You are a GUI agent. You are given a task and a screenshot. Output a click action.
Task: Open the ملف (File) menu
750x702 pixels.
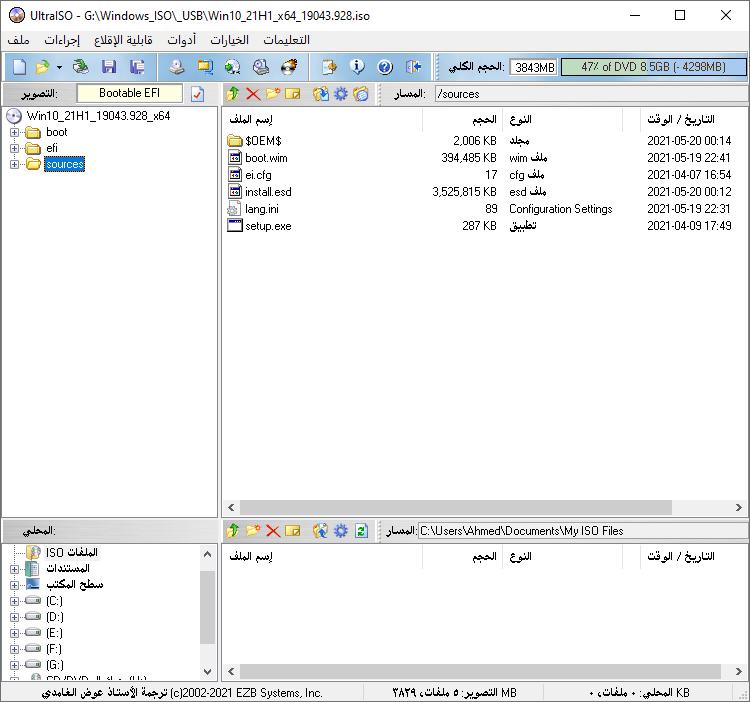18,40
